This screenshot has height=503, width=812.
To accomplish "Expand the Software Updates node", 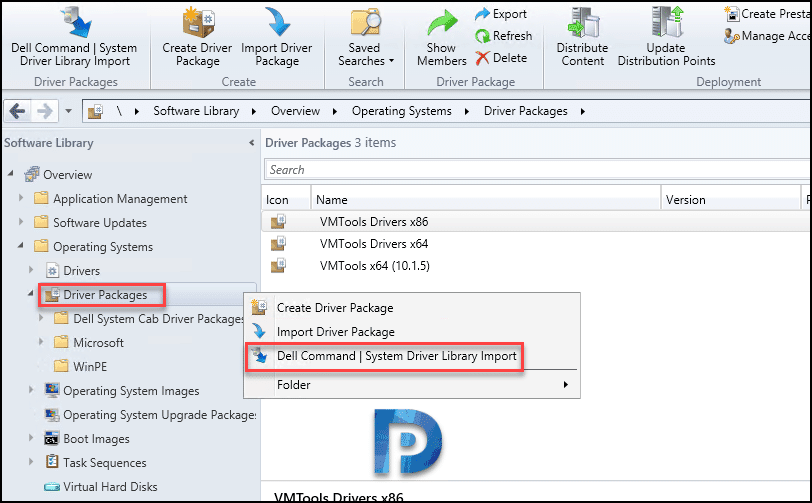I will tap(21, 221).
